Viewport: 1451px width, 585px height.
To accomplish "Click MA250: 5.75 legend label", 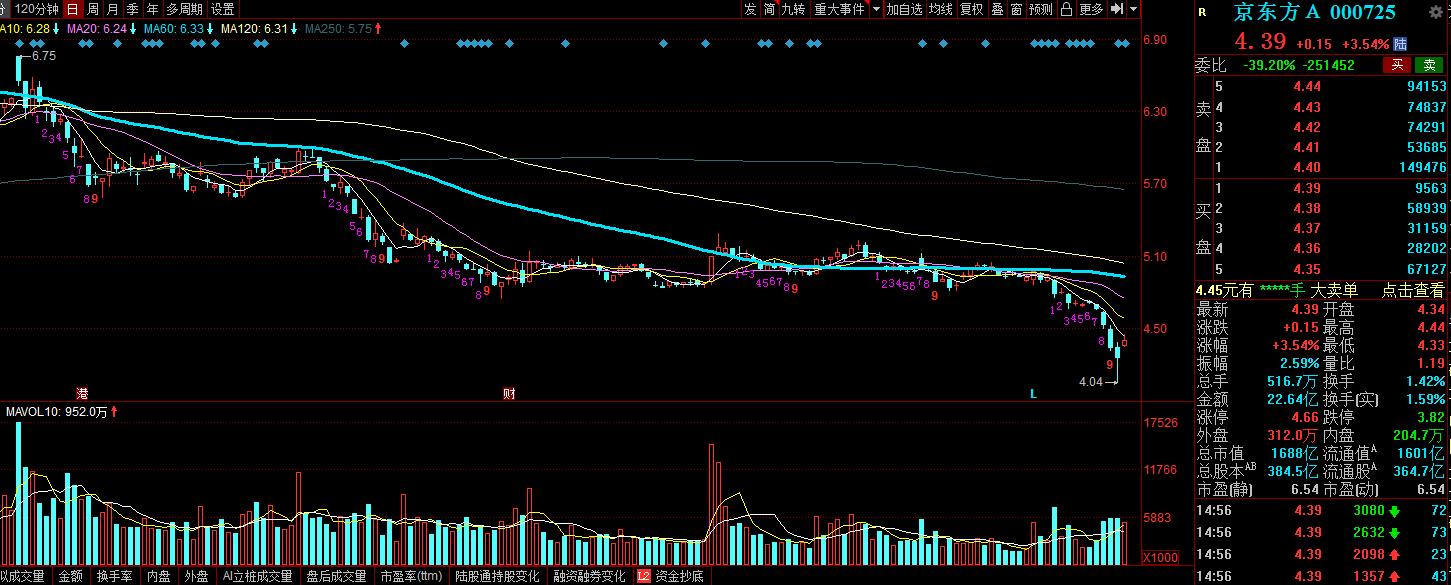I will click(x=339, y=29).
